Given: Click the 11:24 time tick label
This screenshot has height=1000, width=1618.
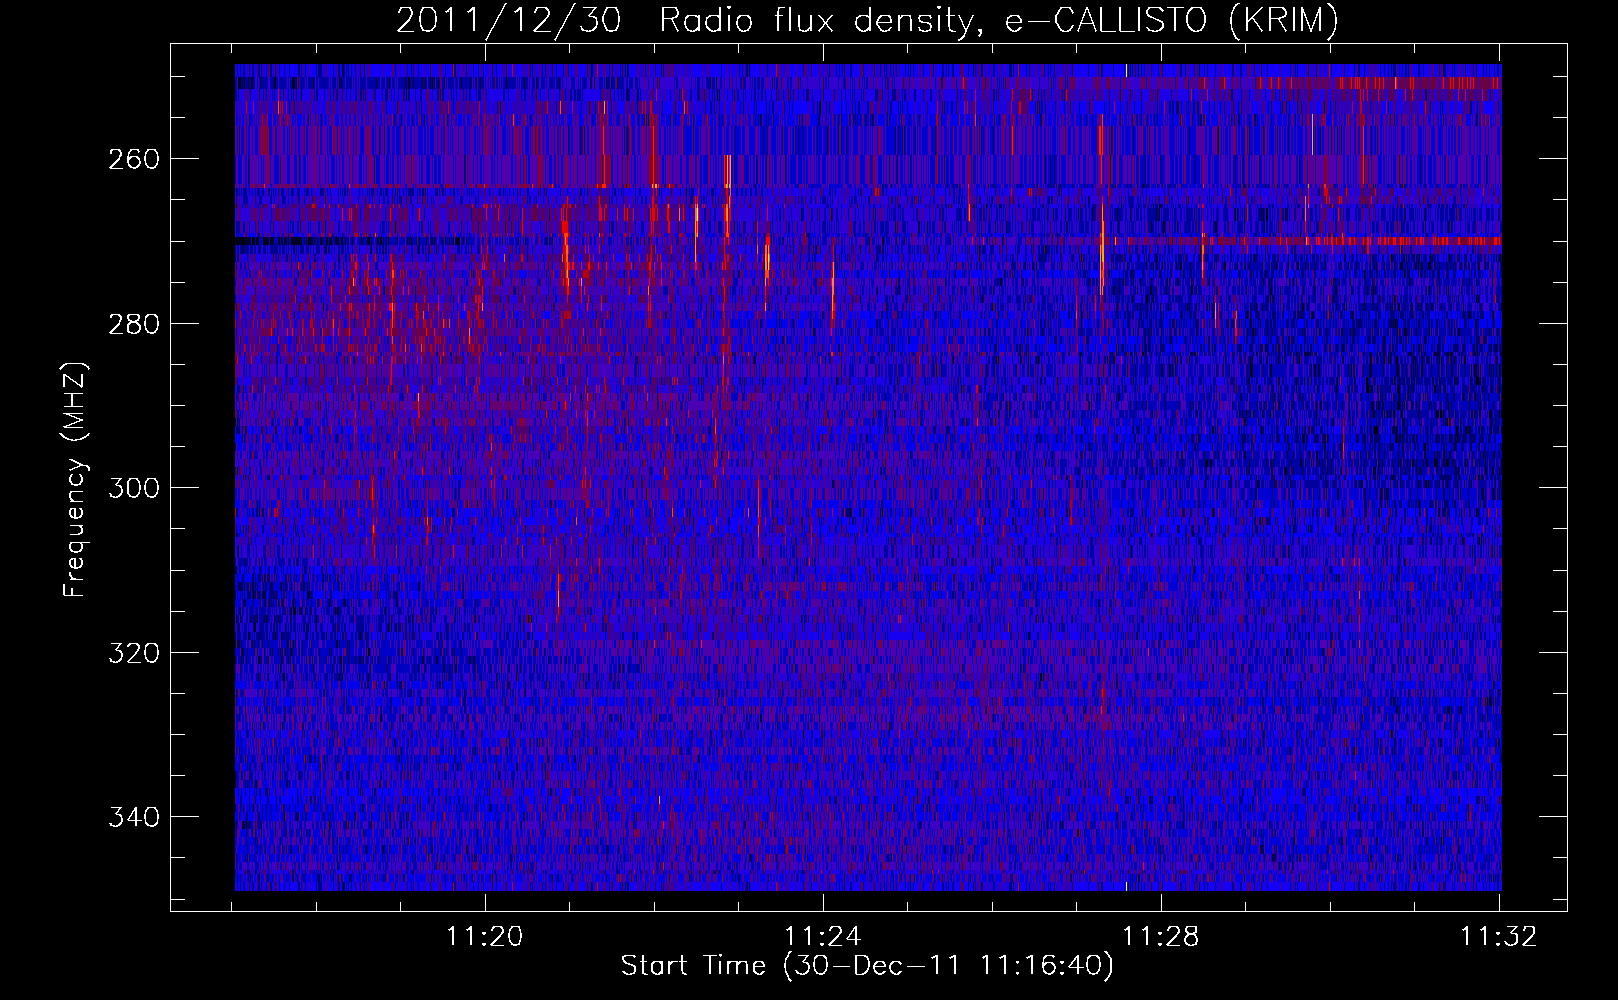Looking at the screenshot, I should tap(823, 937).
